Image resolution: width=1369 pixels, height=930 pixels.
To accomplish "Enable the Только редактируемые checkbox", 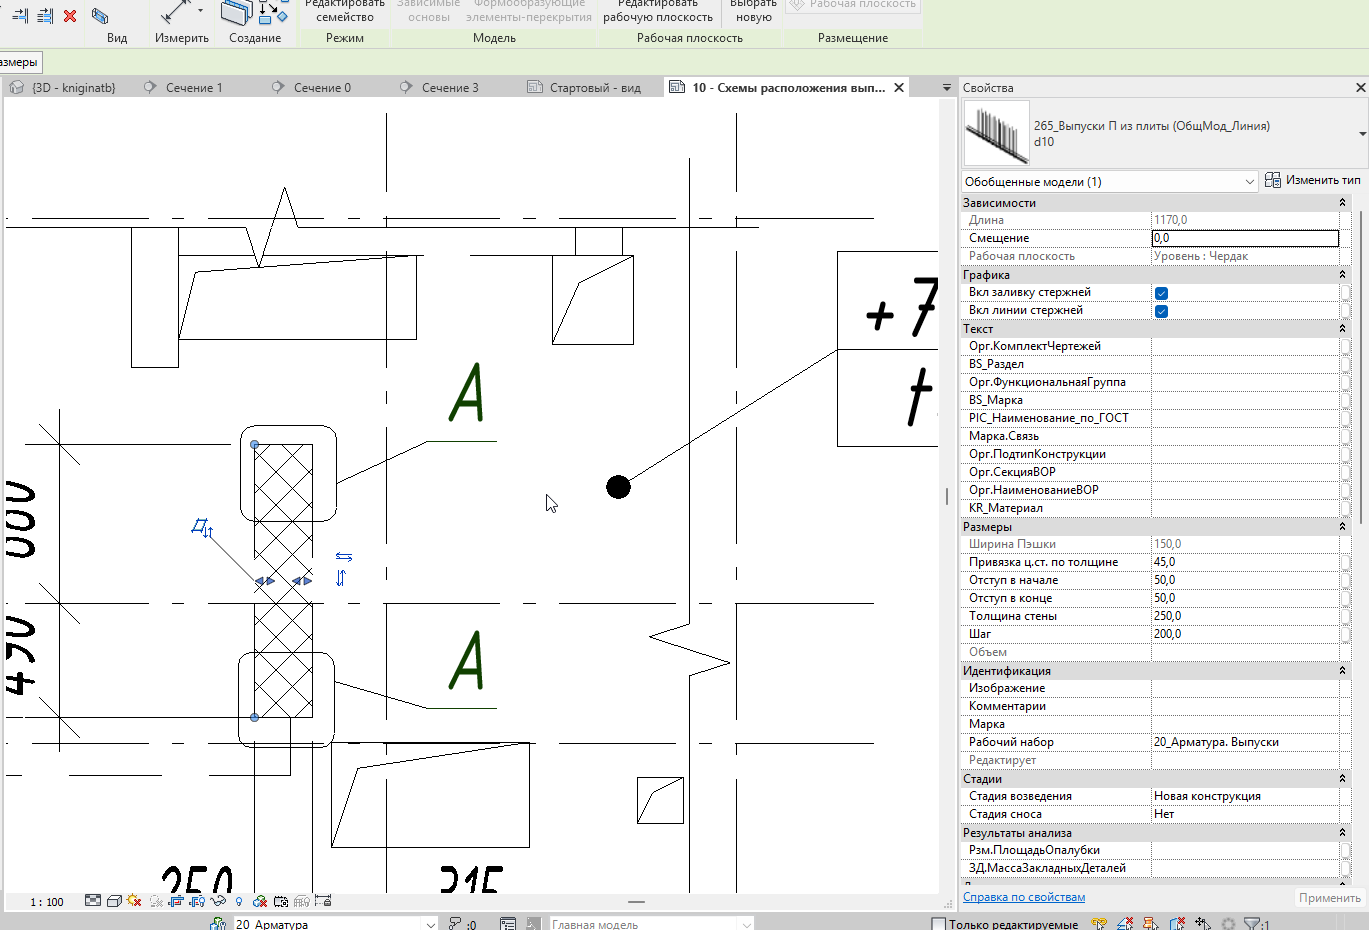I will tap(938, 924).
